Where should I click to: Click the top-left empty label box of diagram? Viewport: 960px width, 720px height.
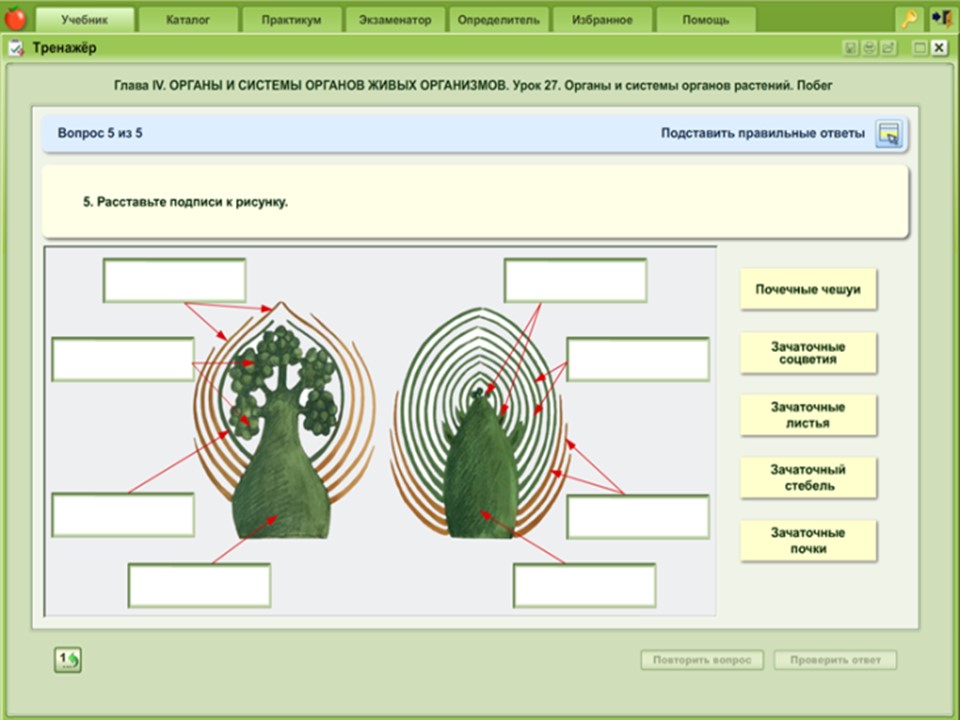(x=174, y=280)
